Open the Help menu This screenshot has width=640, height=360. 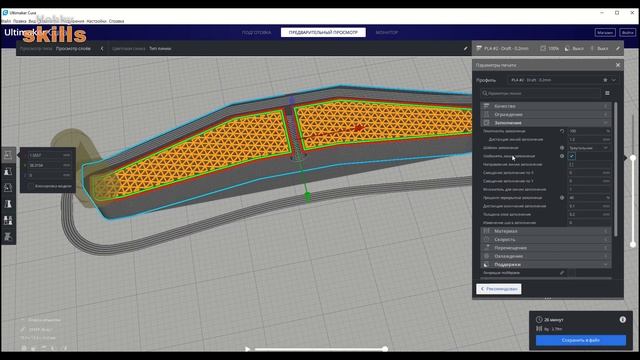click(116, 21)
